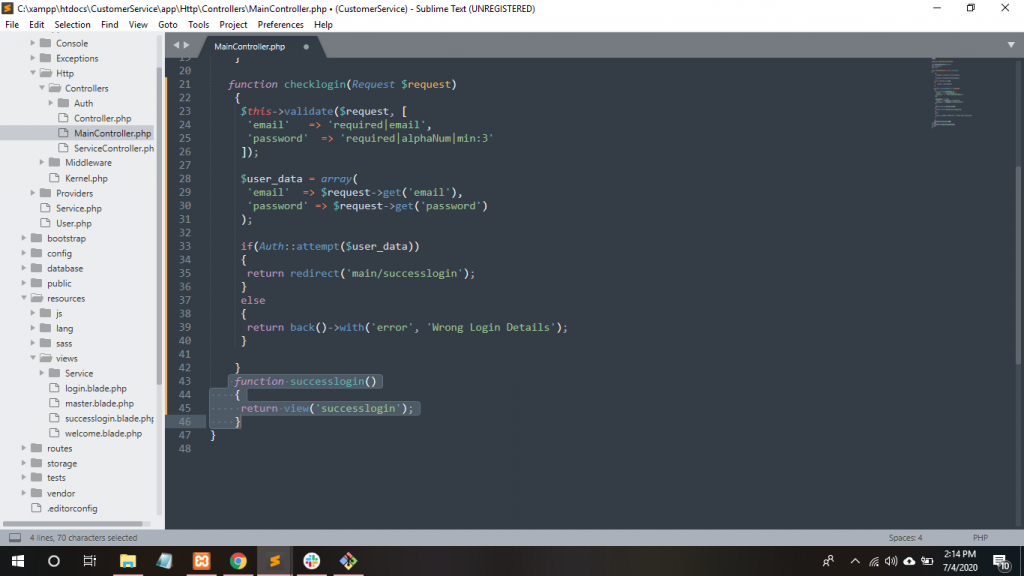Open Google Chrome from the taskbar

(x=238, y=561)
